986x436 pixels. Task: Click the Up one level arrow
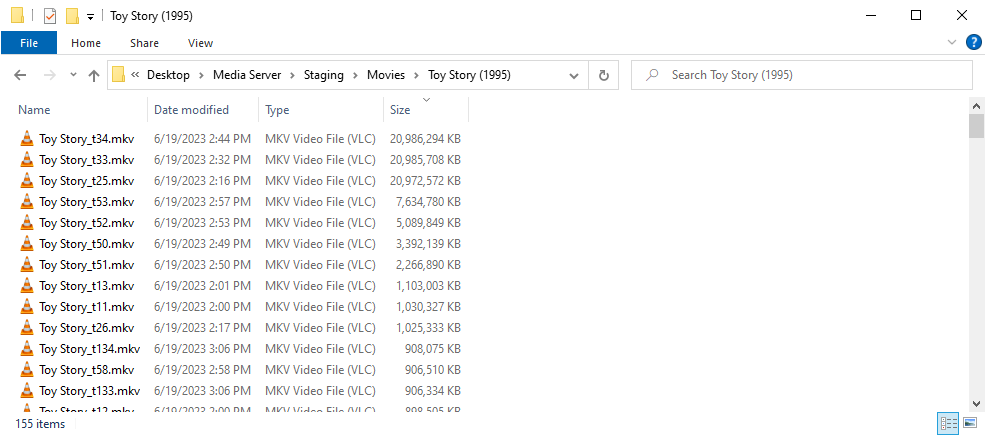(x=94, y=75)
